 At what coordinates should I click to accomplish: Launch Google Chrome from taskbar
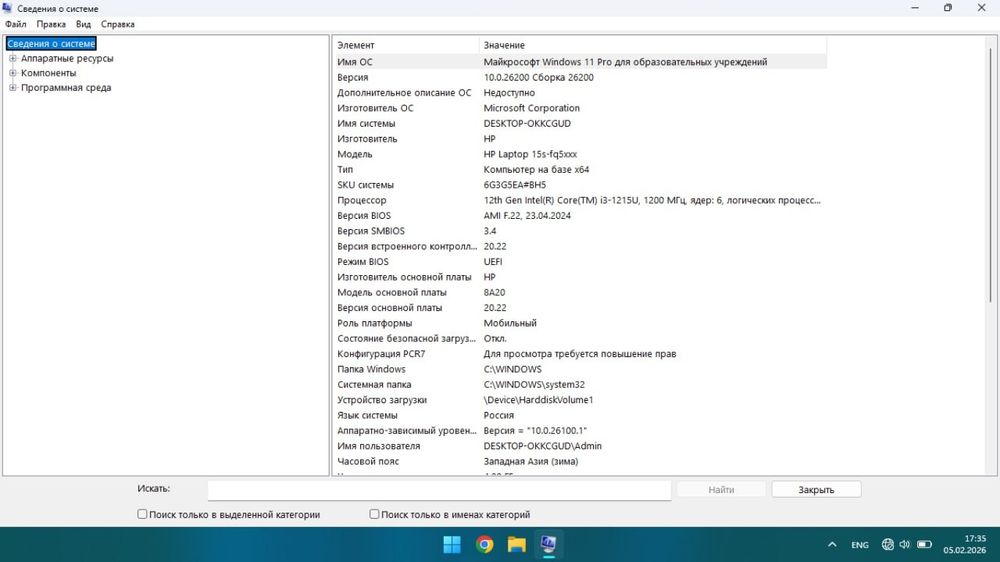tap(485, 544)
